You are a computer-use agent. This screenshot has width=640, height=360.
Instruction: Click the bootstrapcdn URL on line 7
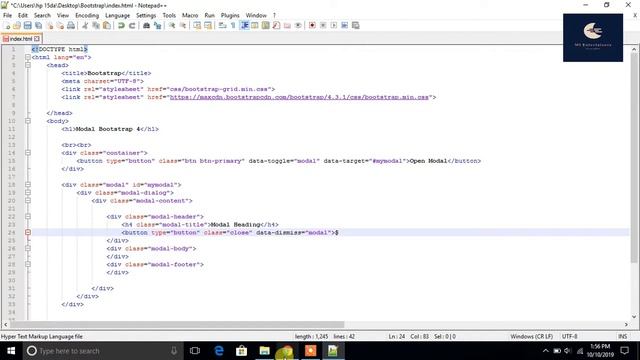(299, 97)
